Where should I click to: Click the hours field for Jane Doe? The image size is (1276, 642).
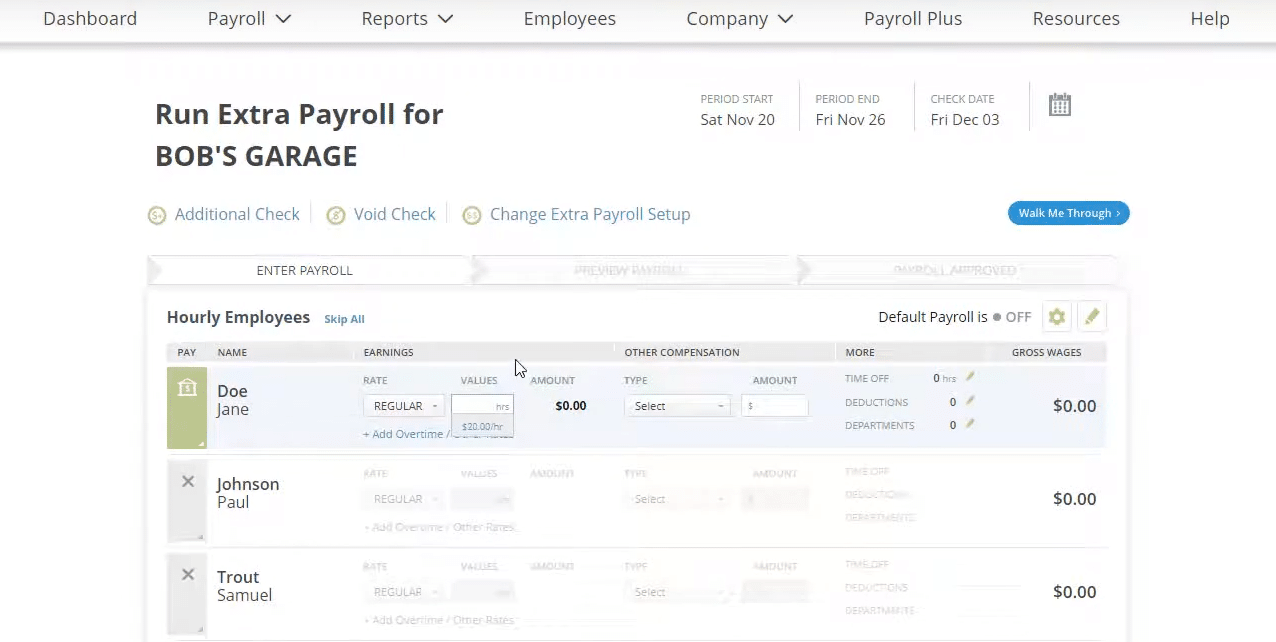pyautogui.click(x=482, y=406)
